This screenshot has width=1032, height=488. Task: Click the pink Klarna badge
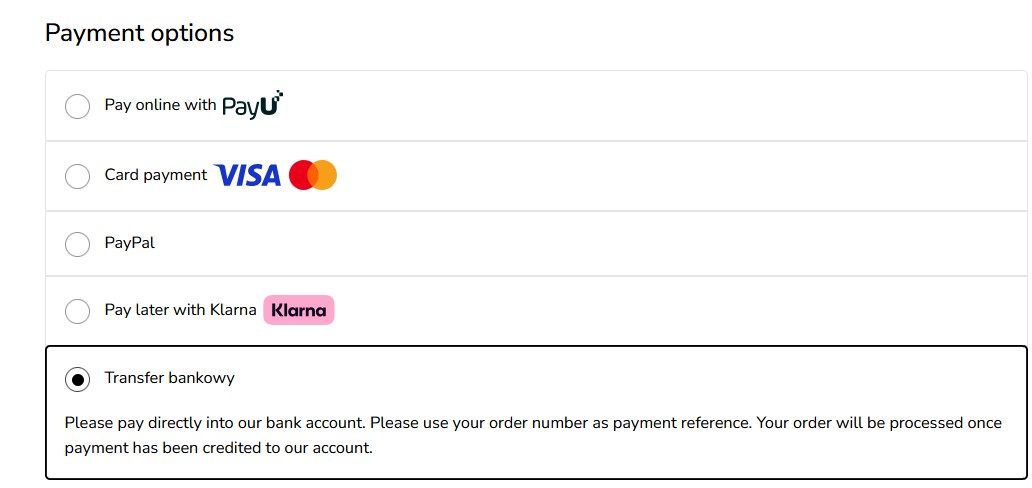(x=299, y=310)
